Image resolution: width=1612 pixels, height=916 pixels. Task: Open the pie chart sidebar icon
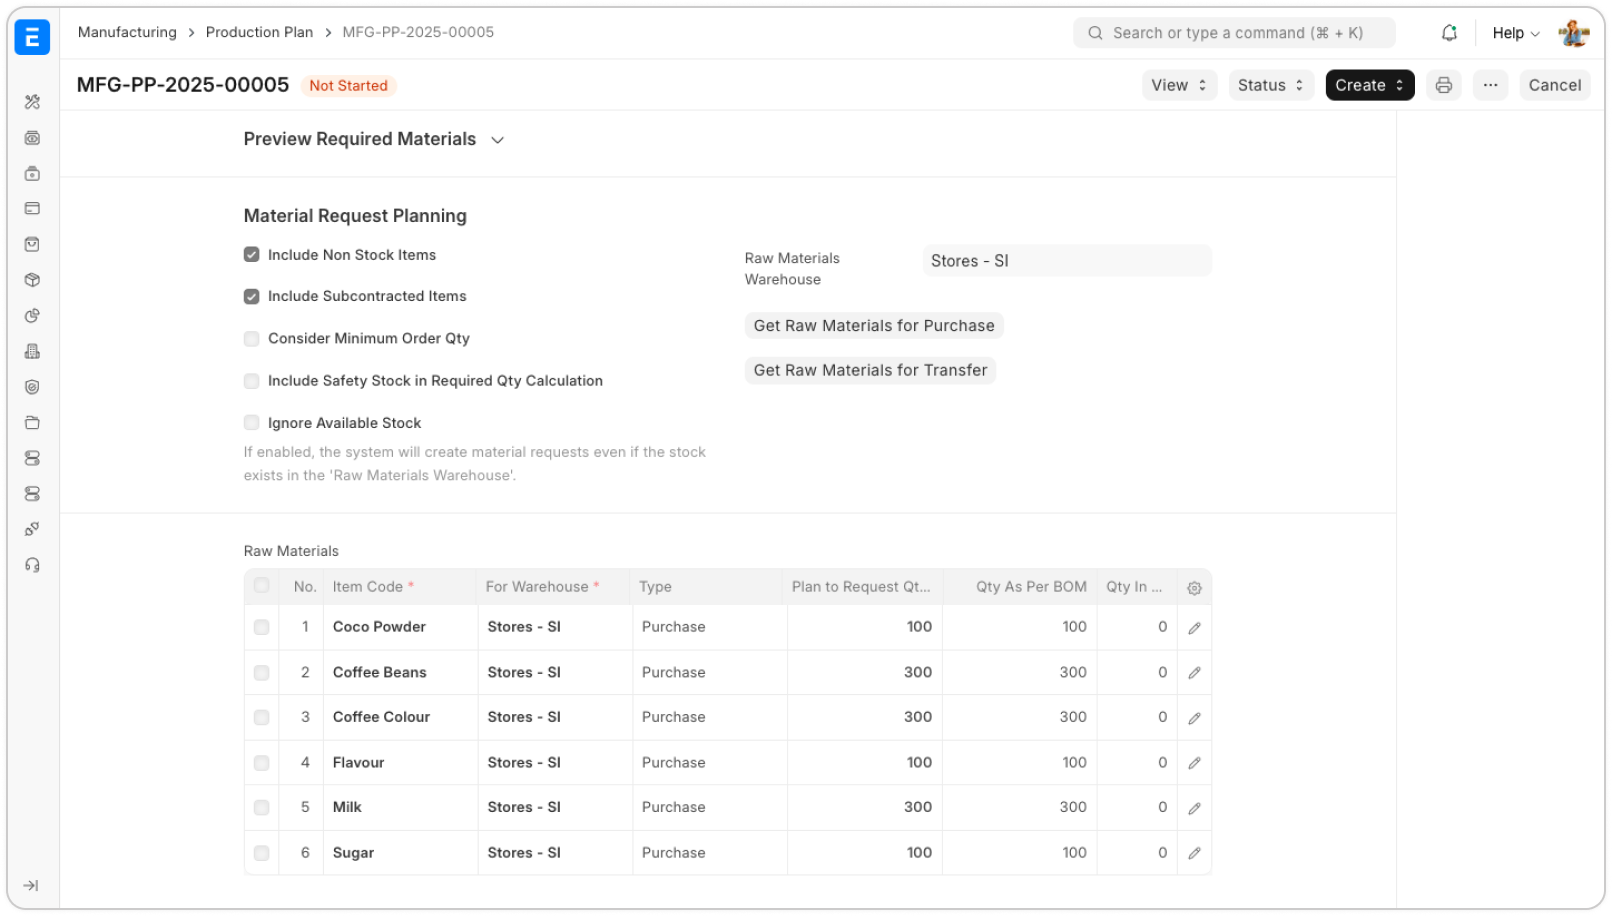[x=32, y=316]
